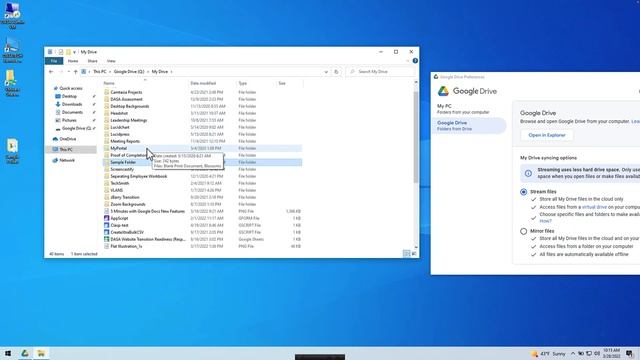This screenshot has width=640, height=360.
Task: Click chevron after My Drive in breadcrumb
Action: [171, 72]
